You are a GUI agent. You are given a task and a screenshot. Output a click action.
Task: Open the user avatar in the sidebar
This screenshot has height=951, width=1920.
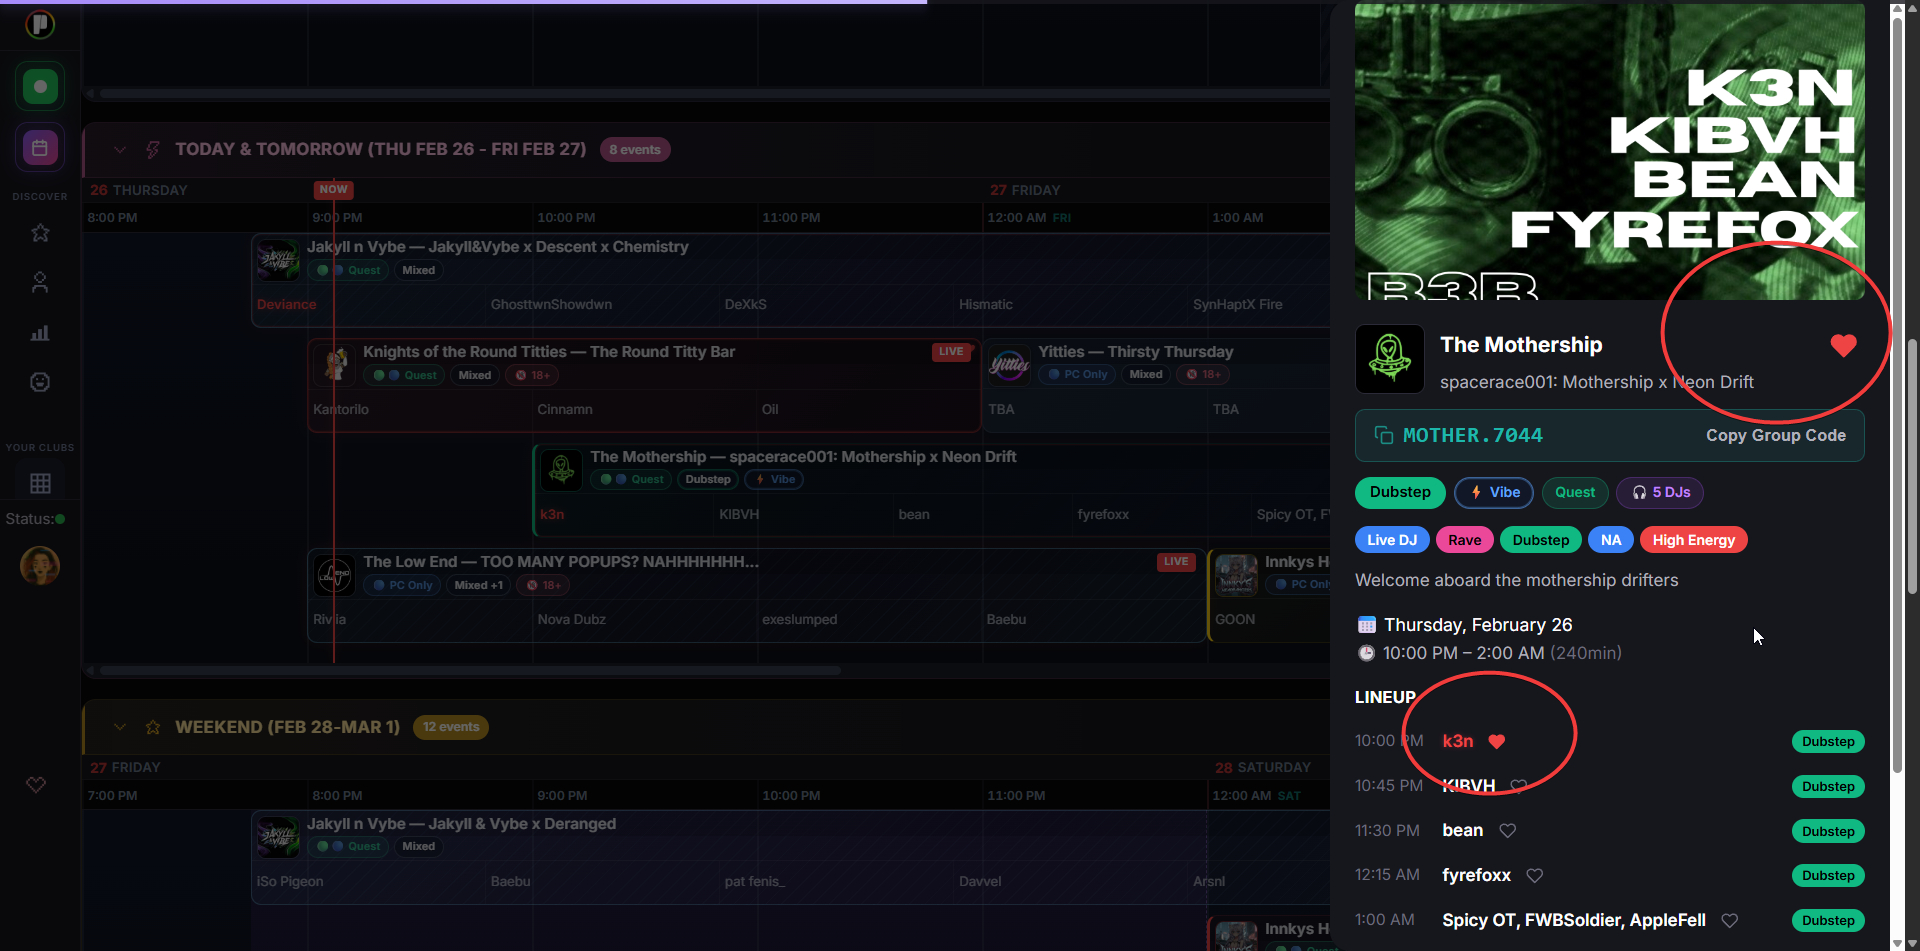point(40,566)
